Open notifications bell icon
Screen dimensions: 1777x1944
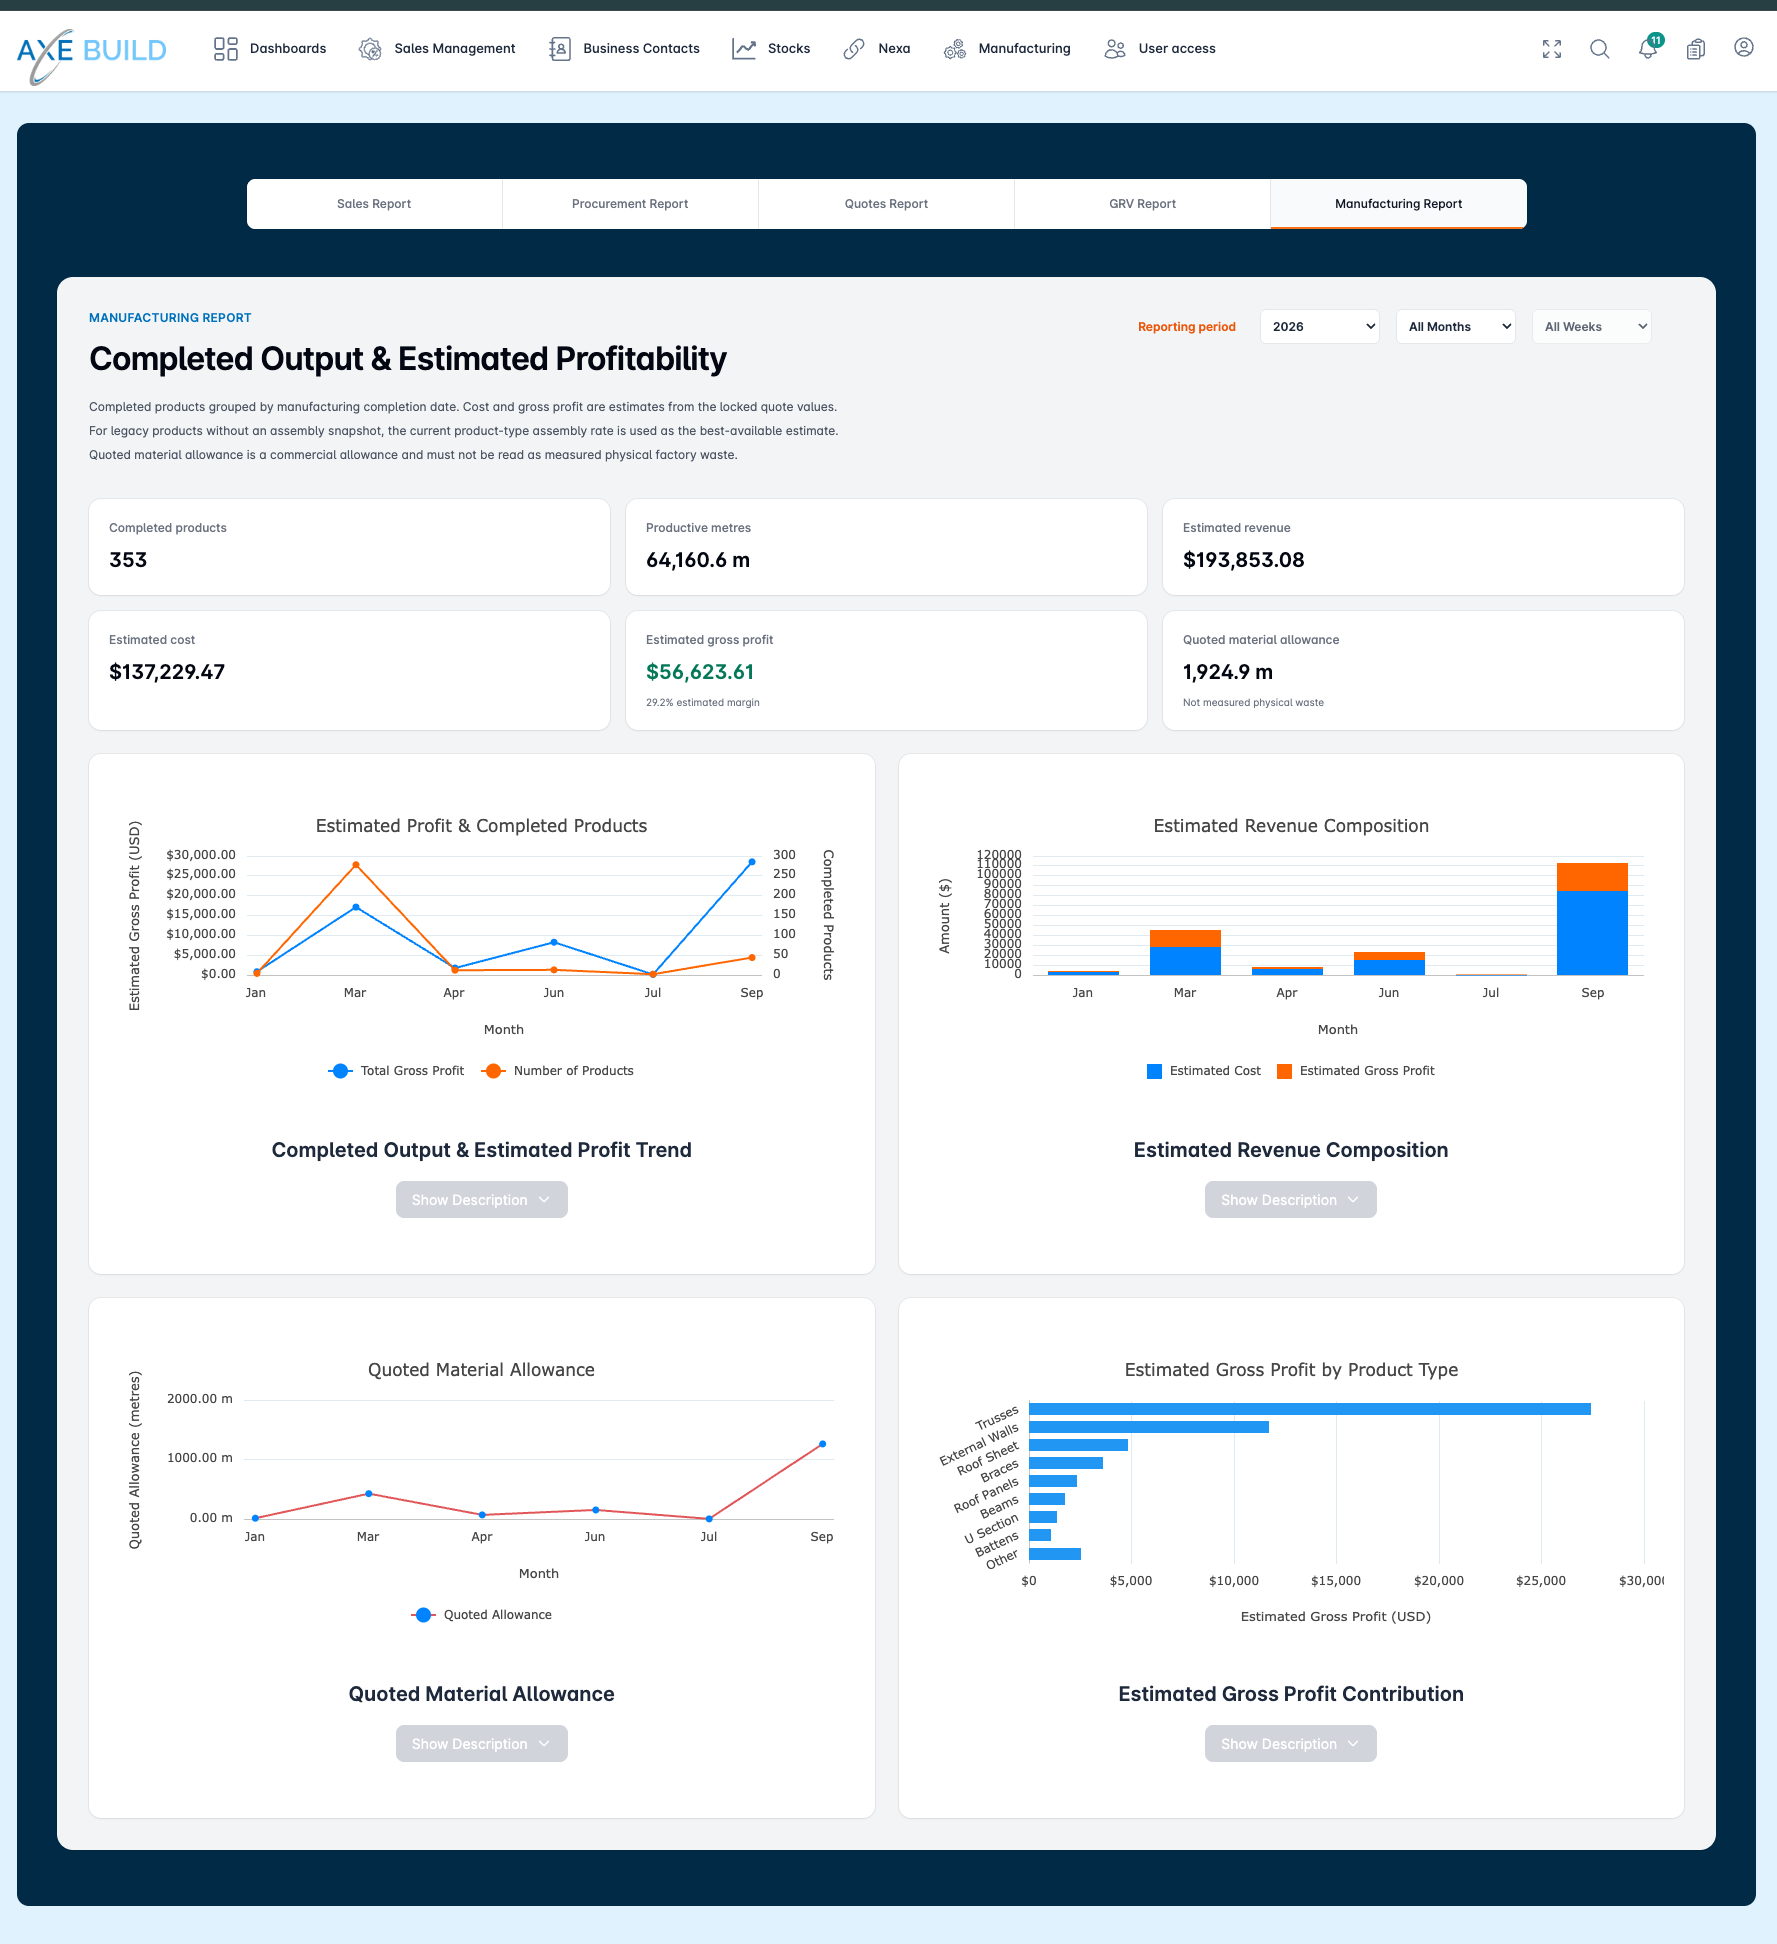point(1648,48)
